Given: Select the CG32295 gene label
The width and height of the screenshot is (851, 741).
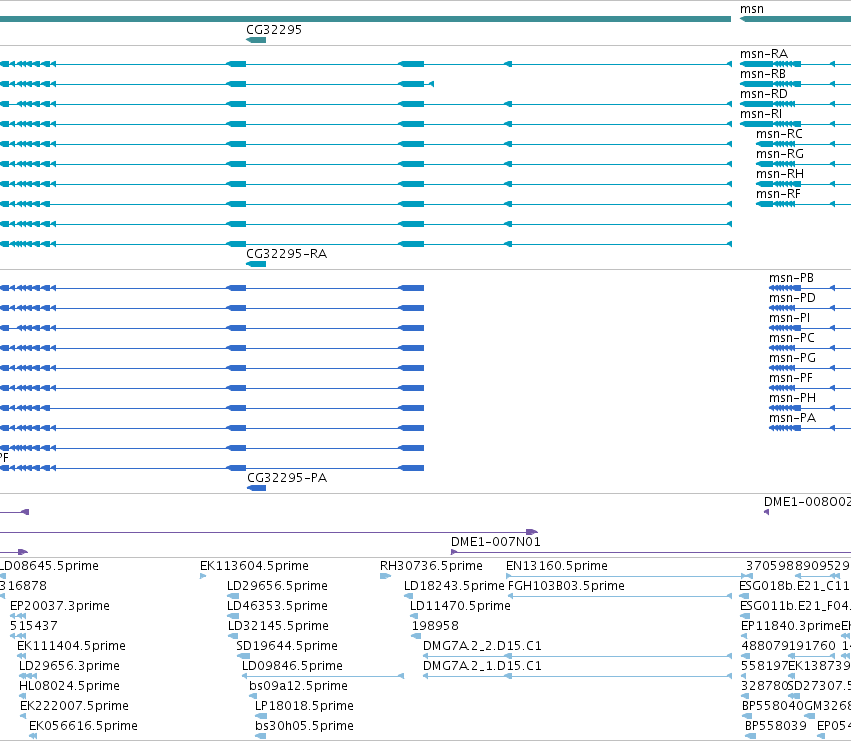Looking at the screenshot, I should point(274,29).
